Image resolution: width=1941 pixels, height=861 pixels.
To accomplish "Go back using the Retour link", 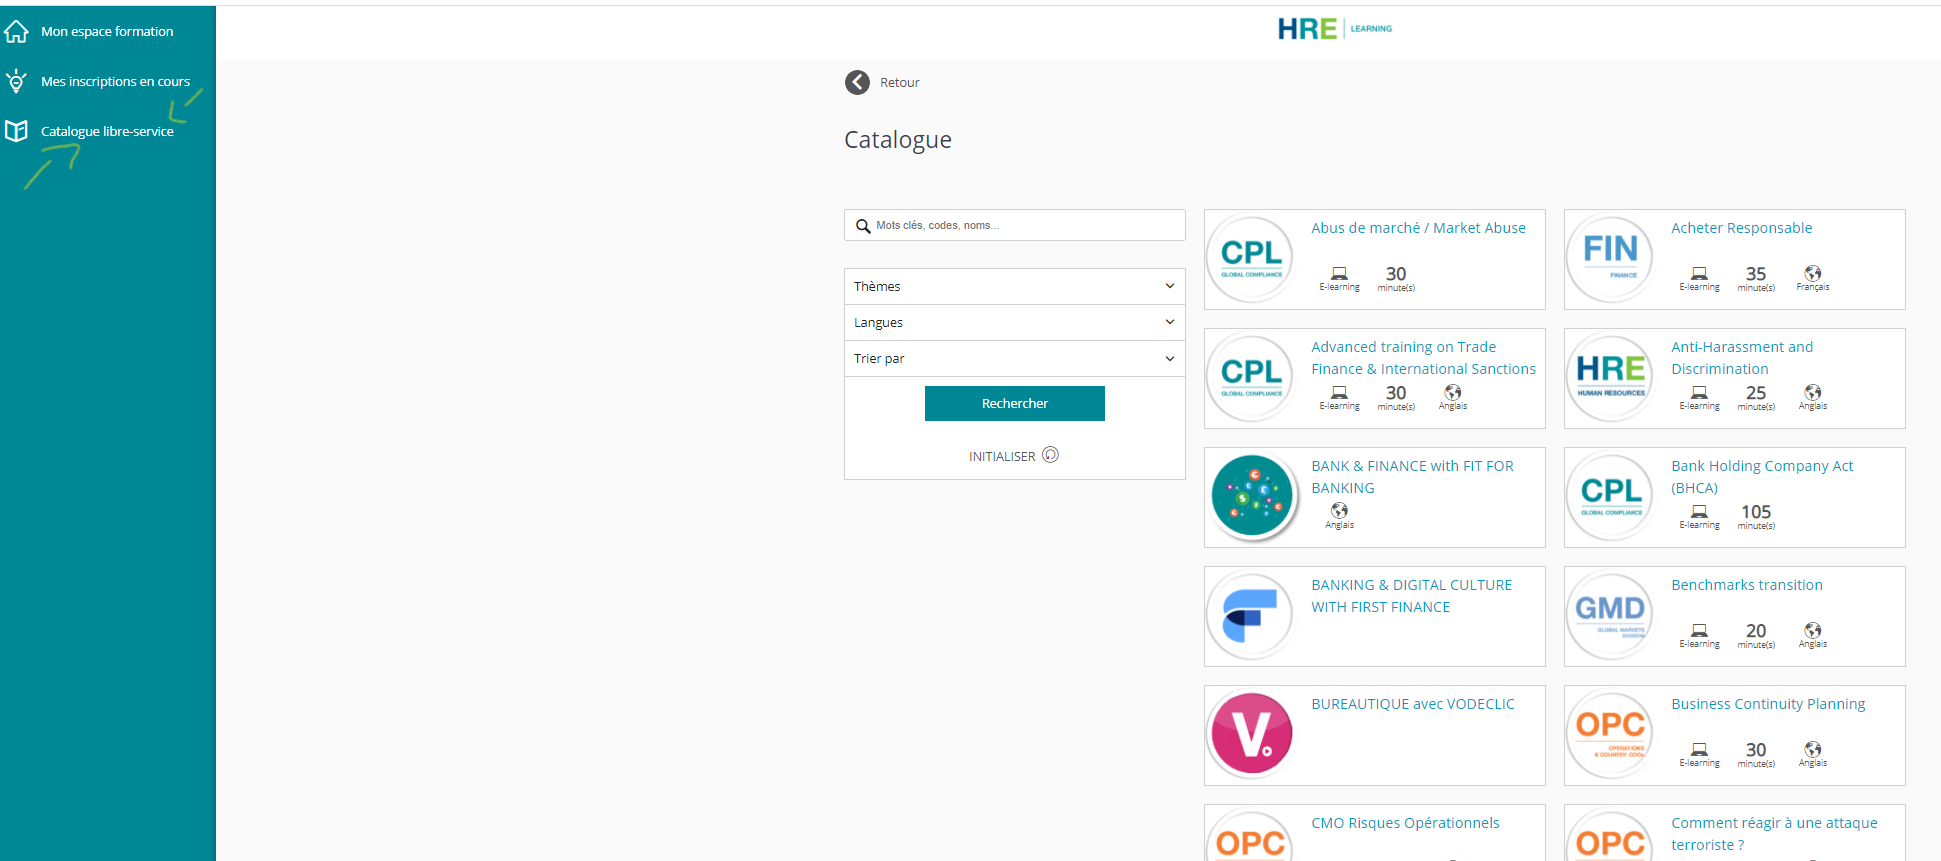I will click(899, 83).
